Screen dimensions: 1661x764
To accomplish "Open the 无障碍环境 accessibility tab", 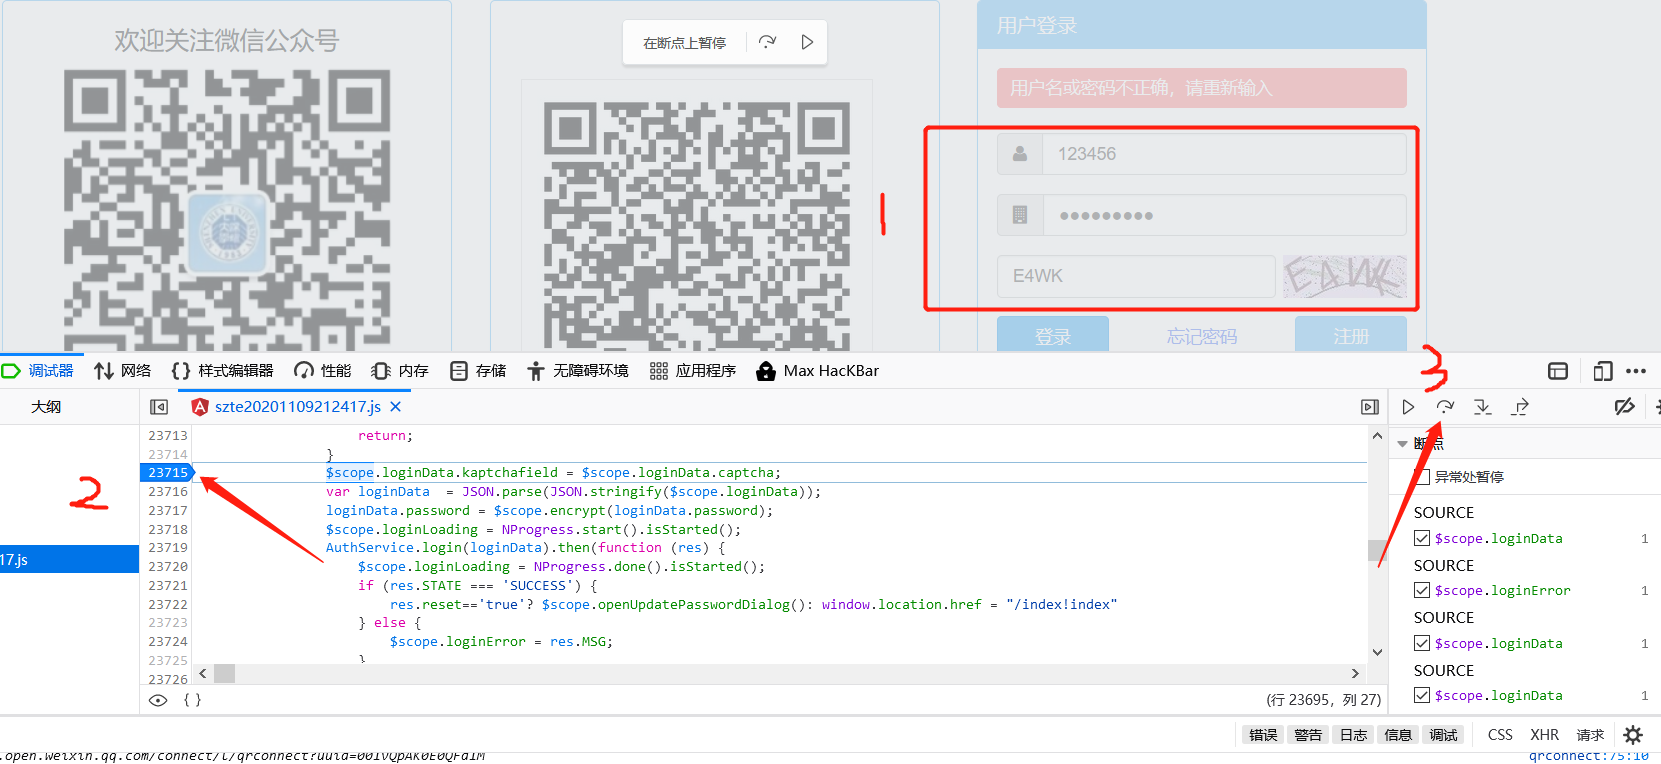I will click(577, 371).
